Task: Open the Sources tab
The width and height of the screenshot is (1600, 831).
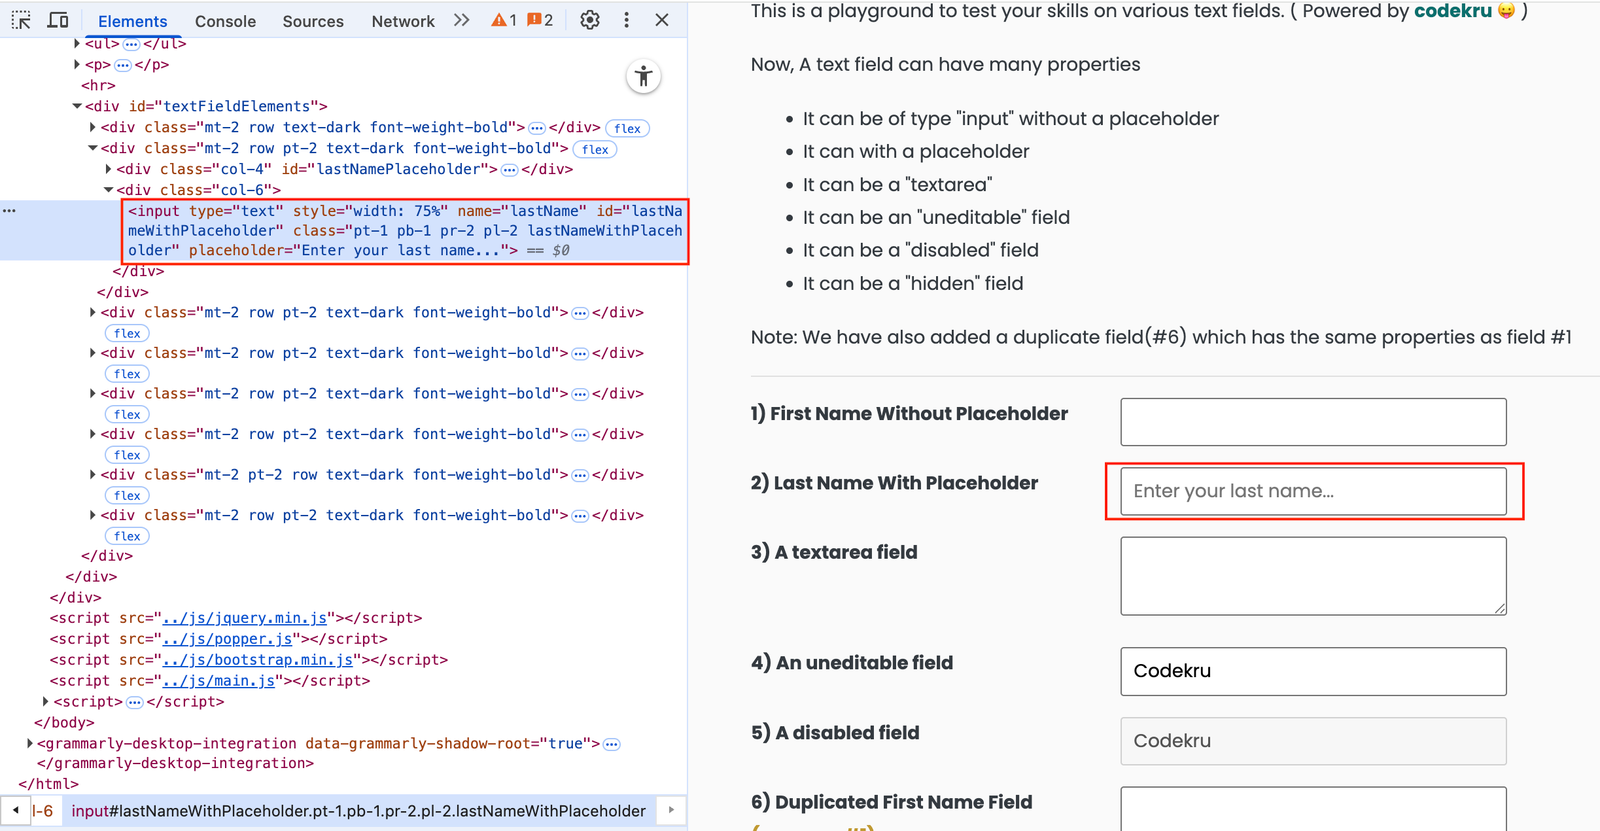Action: [x=313, y=21]
